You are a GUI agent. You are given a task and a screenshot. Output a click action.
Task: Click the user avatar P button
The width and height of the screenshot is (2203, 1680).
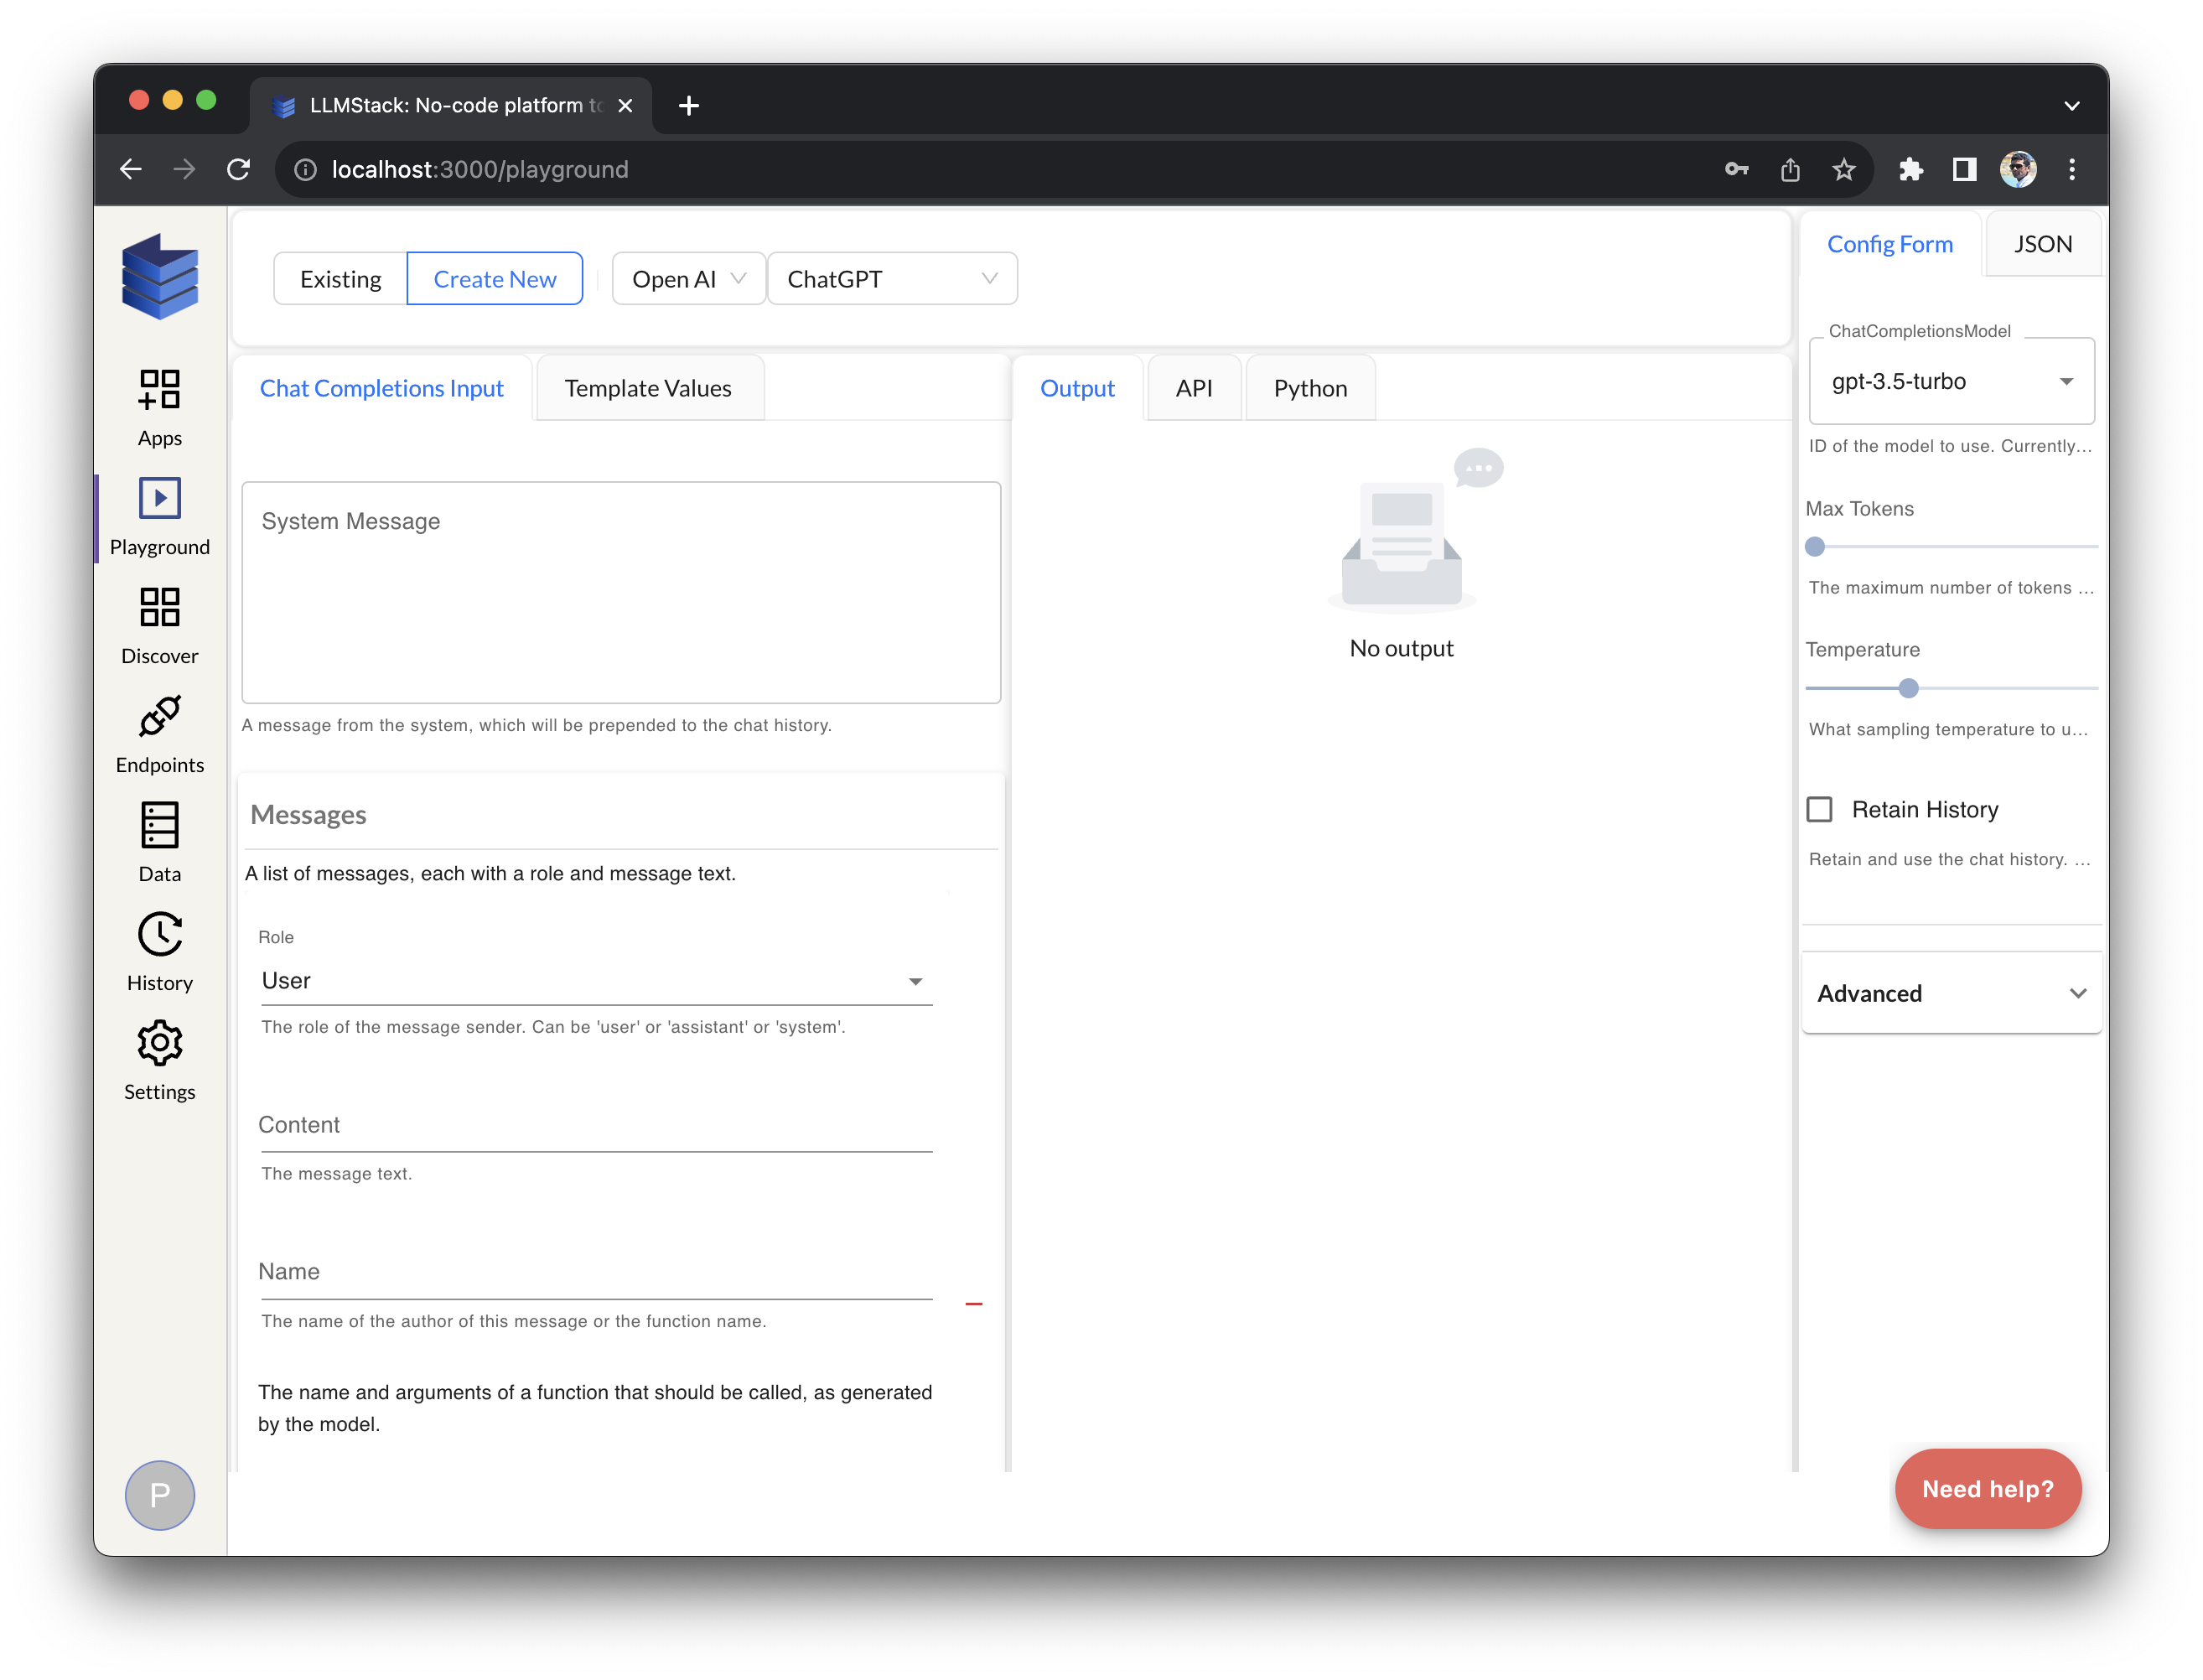click(x=159, y=1494)
